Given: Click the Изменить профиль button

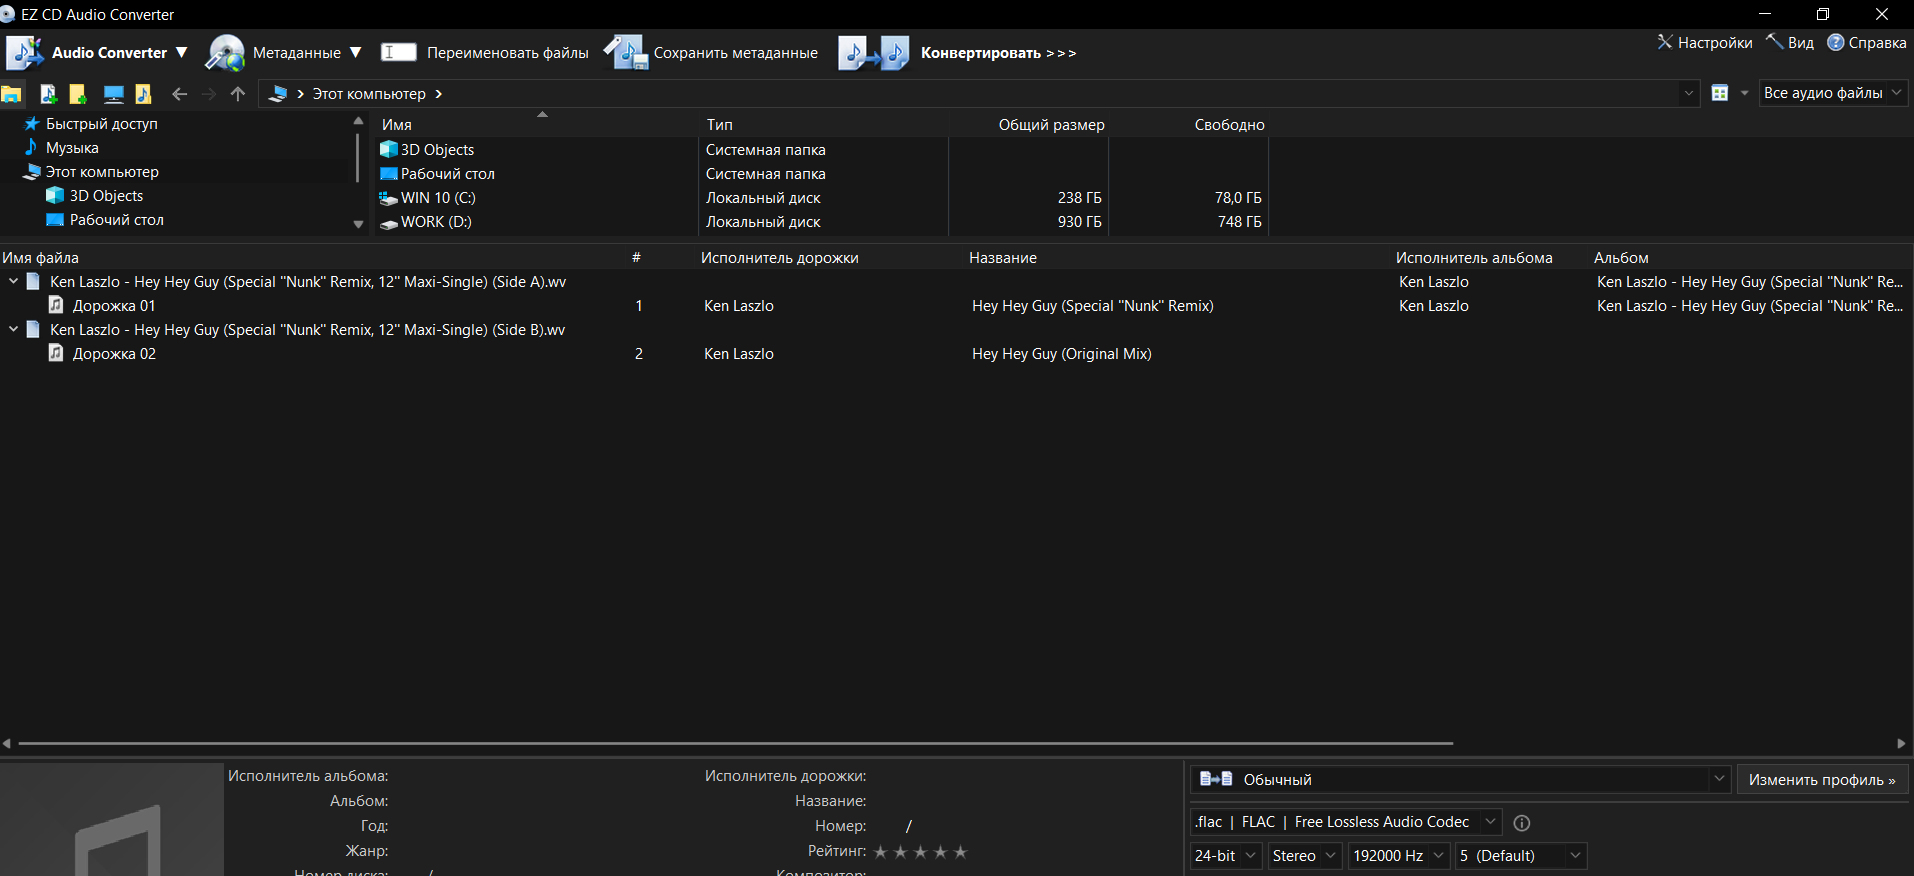Looking at the screenshot, I should tap(1821, 780).
